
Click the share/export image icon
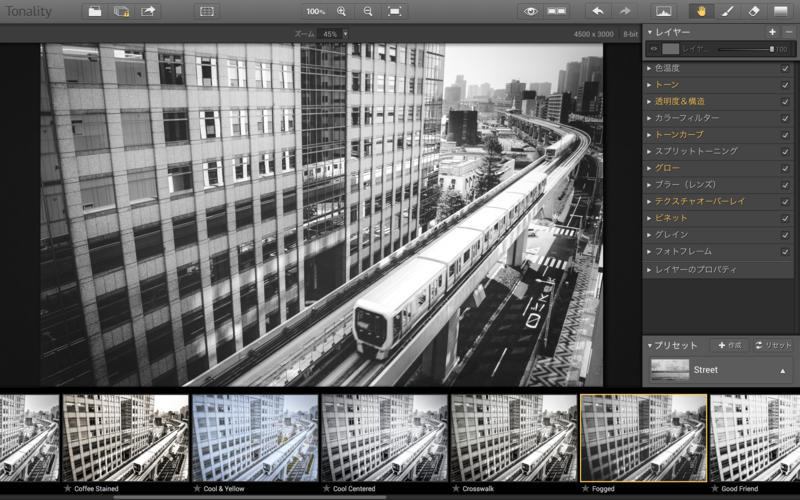pyautogui.click(x=148, y=11)
